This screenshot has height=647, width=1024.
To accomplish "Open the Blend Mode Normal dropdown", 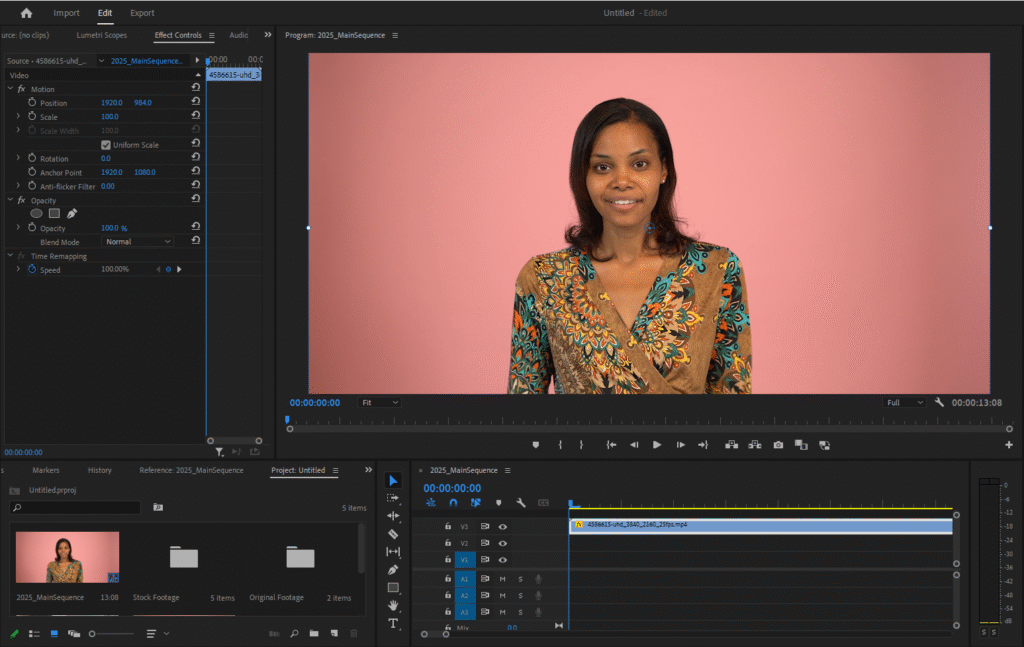I will 137,242.
